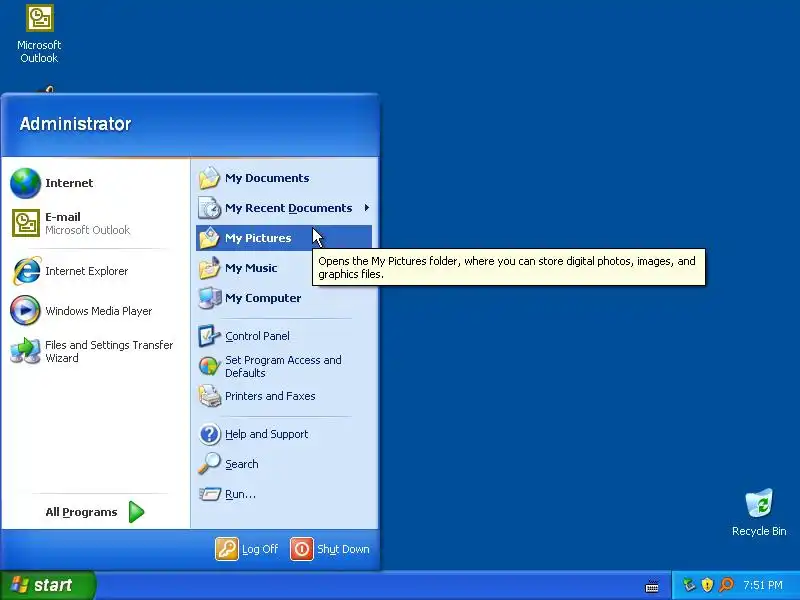The image size is (800, 600).
Task: Click the Internet globe icon
Action: pos(26,183)
